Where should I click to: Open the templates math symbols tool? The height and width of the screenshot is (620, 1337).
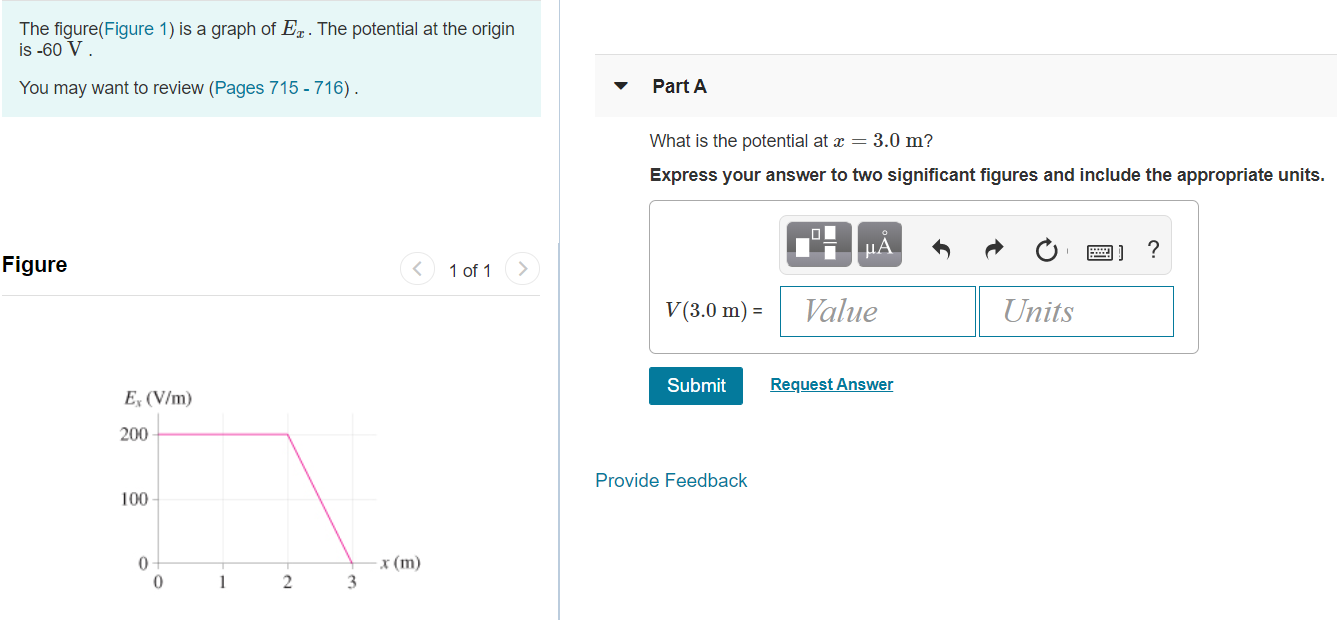pyautogui.click(x=819, y=245)
